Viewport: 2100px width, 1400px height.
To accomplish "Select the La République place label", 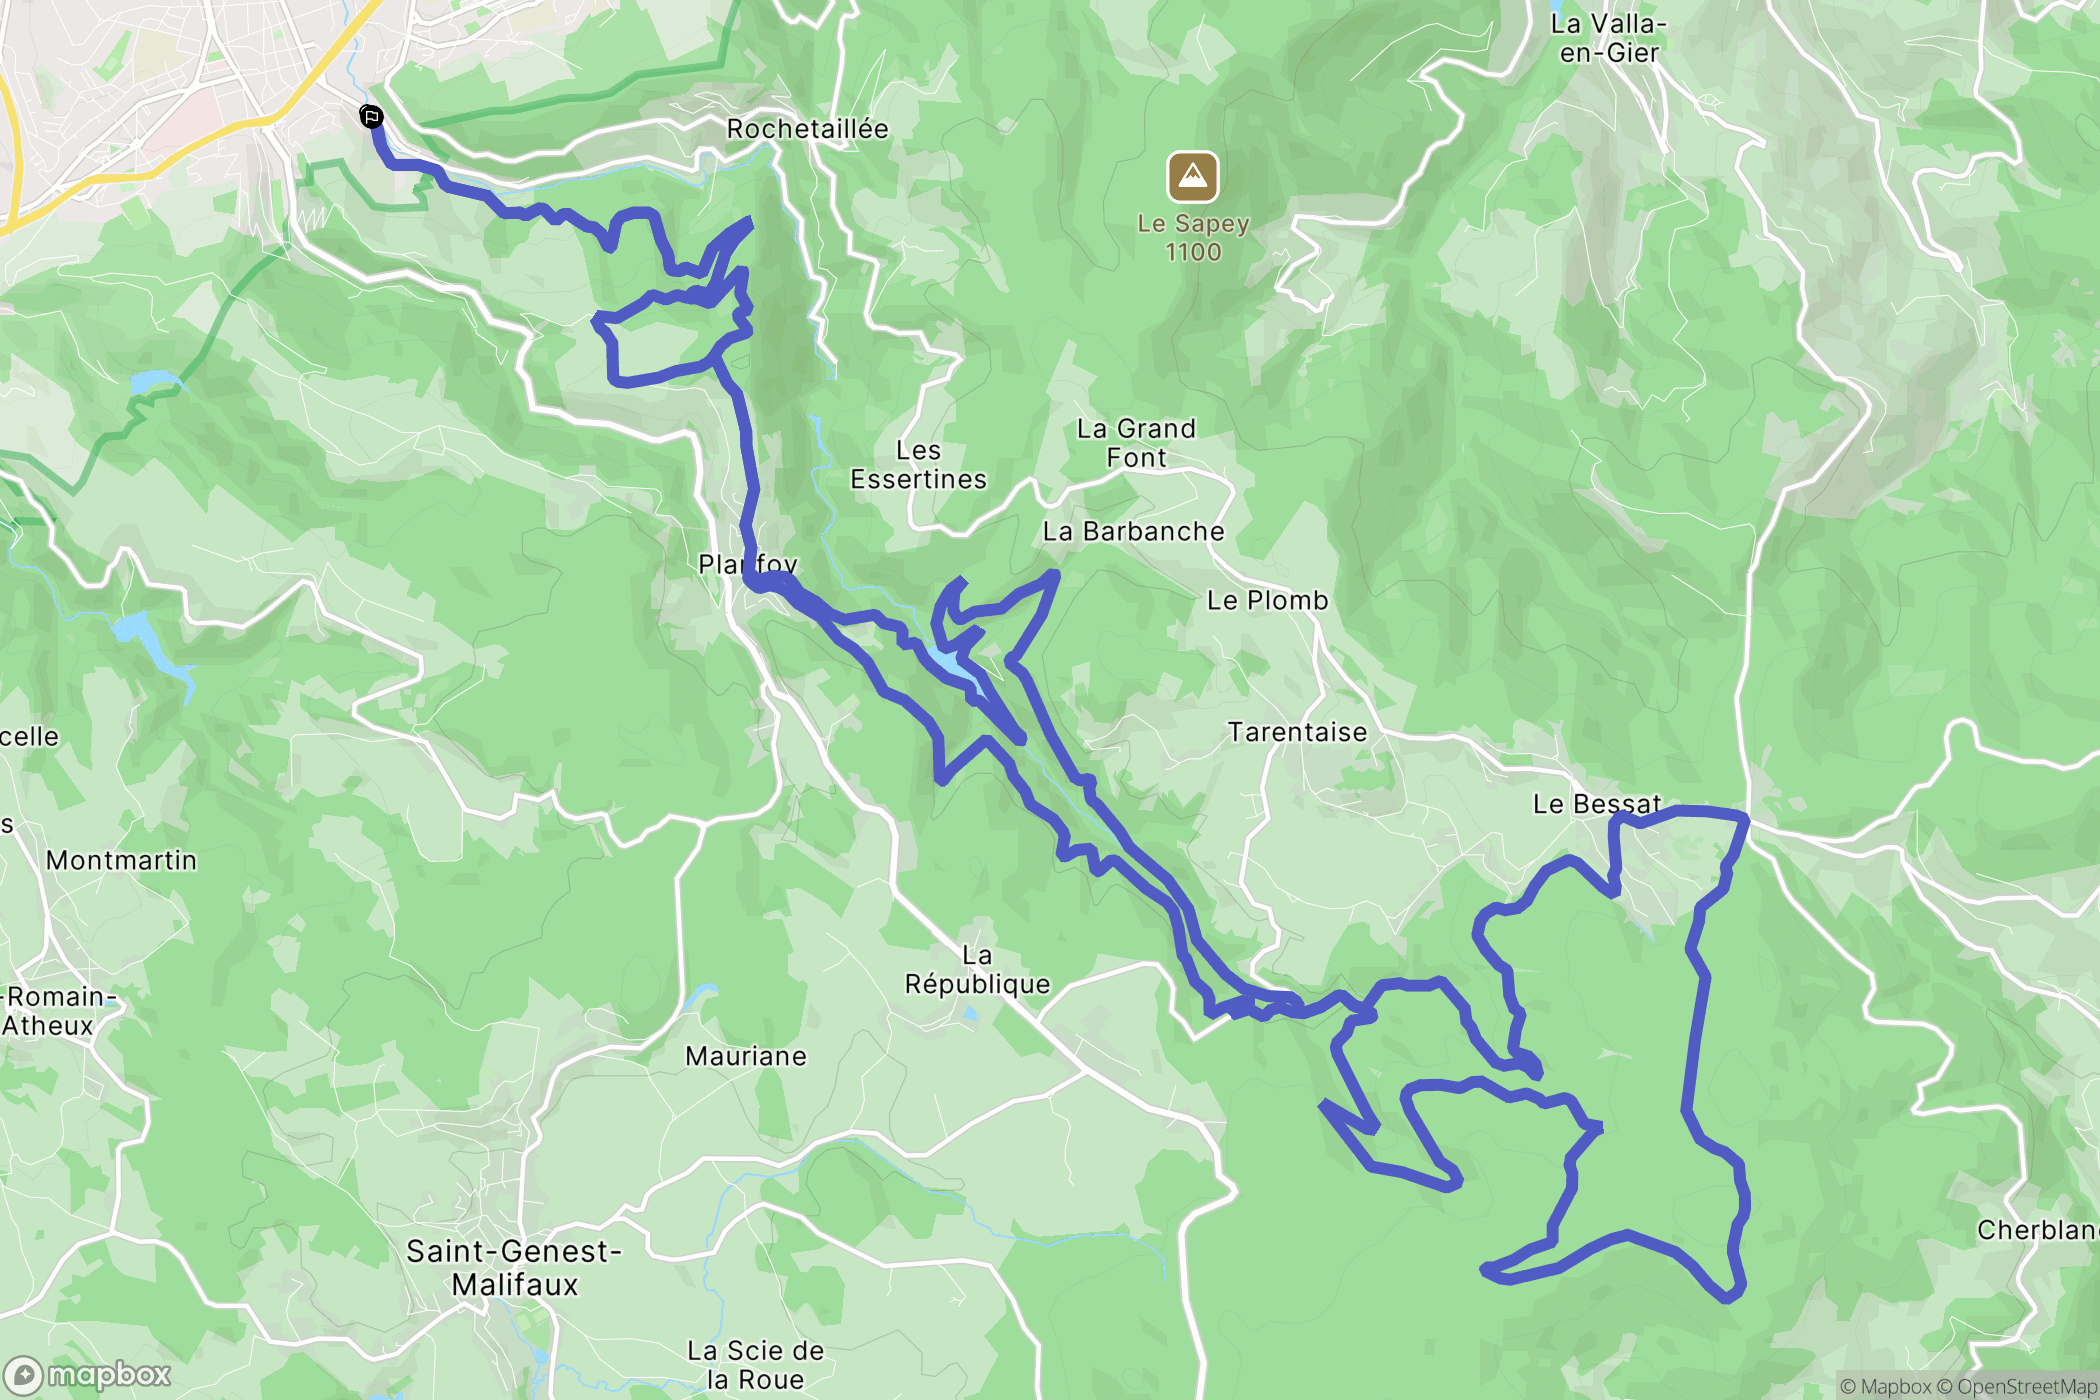I will click(x=977, y=970).
